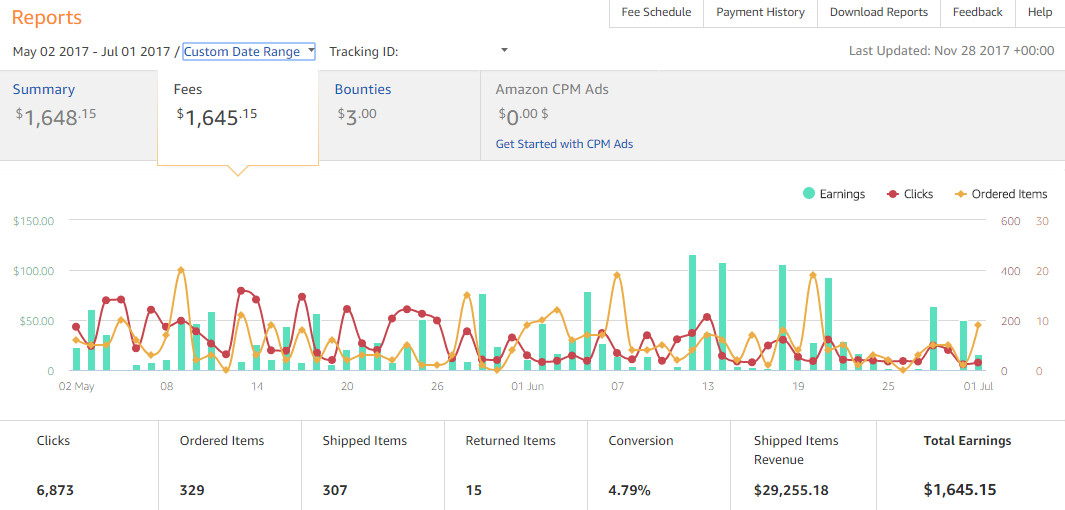Toggle the Earnings legend series
The image size is (1065, 510).
click(x=833, y=194)
